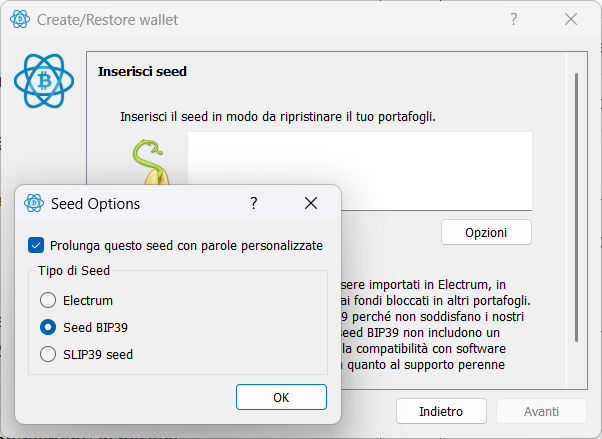Close the Create/Restore wallet window
Screen dimensions: 602x439
[x=571, y=19]
